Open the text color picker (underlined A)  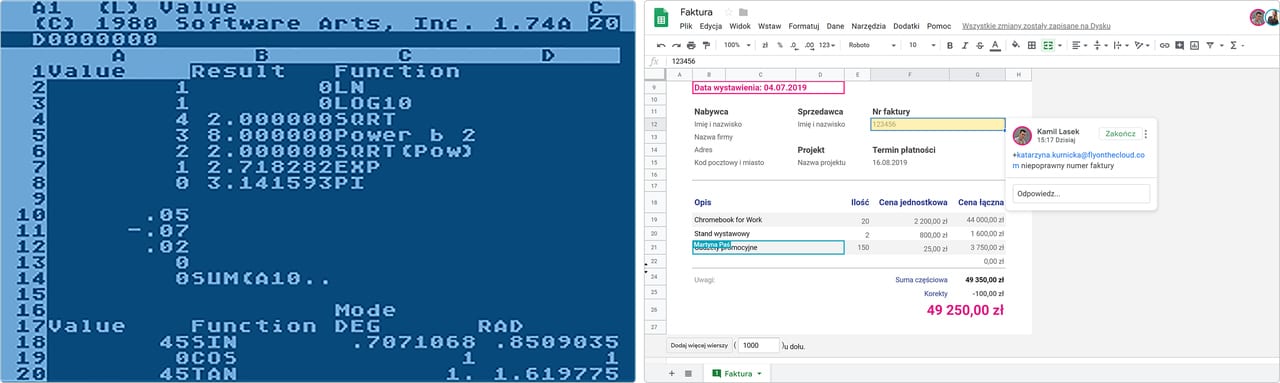[x=994, y=45]
